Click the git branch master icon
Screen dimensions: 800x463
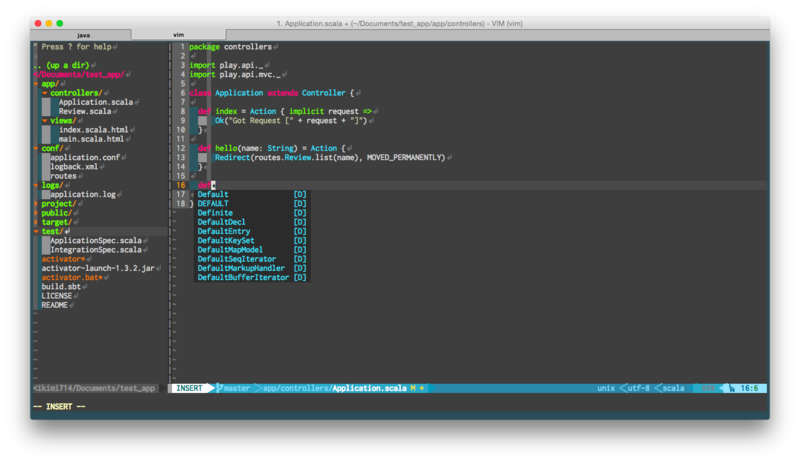click(x=219, y=388)
